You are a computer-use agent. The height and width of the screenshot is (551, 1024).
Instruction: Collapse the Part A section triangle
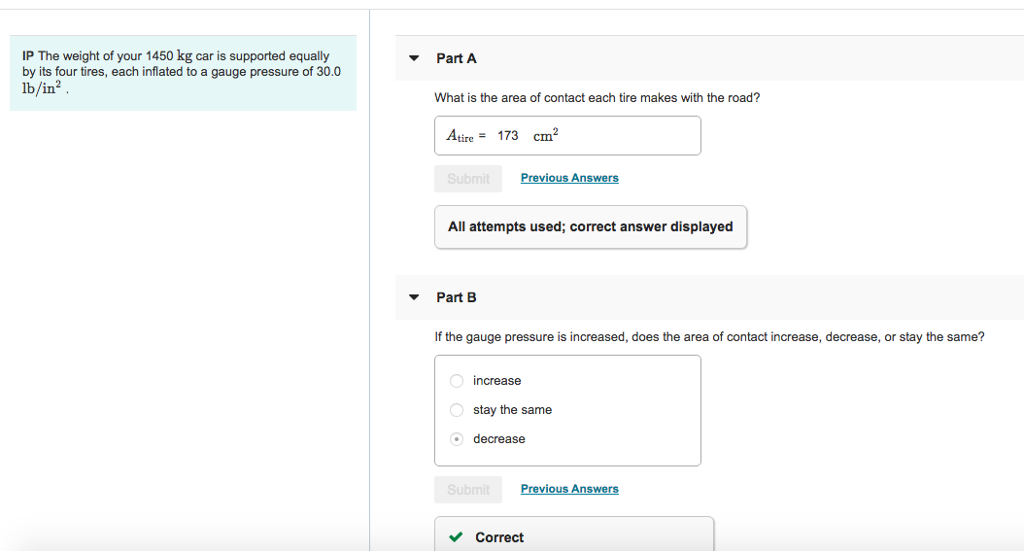coord(414,58)
